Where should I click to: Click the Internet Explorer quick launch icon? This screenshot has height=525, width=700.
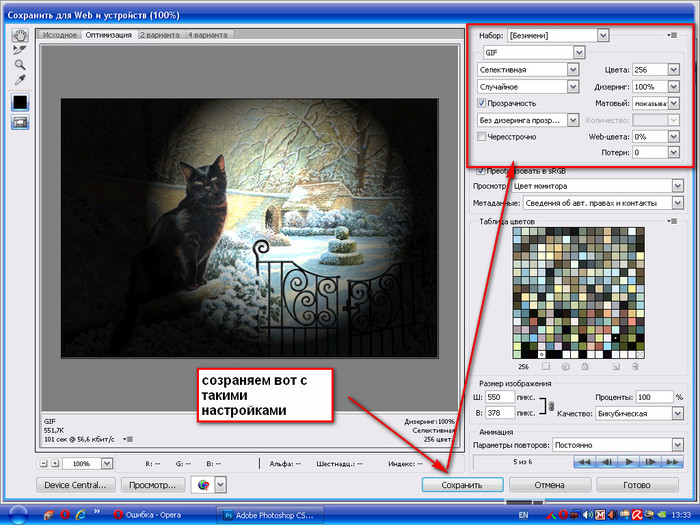pos(81,515)
